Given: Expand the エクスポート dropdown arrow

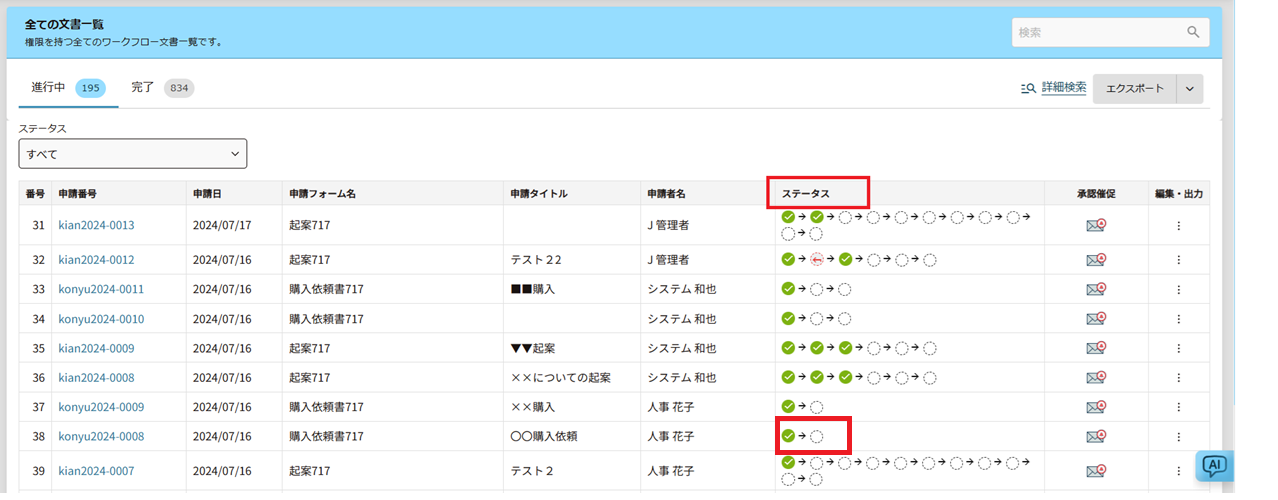Looking at the screenshot, I should [1189, 88].
